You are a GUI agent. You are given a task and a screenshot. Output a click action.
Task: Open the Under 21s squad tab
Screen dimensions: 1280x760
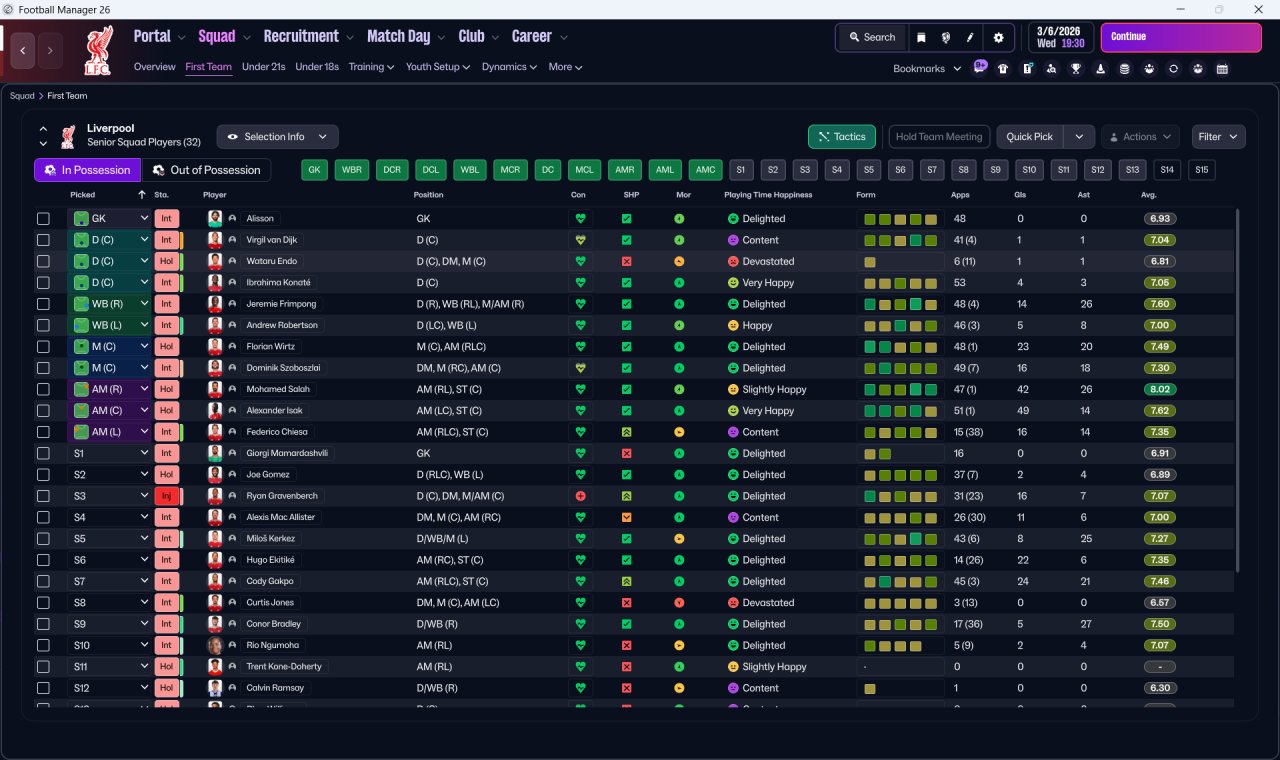point(263,67)
